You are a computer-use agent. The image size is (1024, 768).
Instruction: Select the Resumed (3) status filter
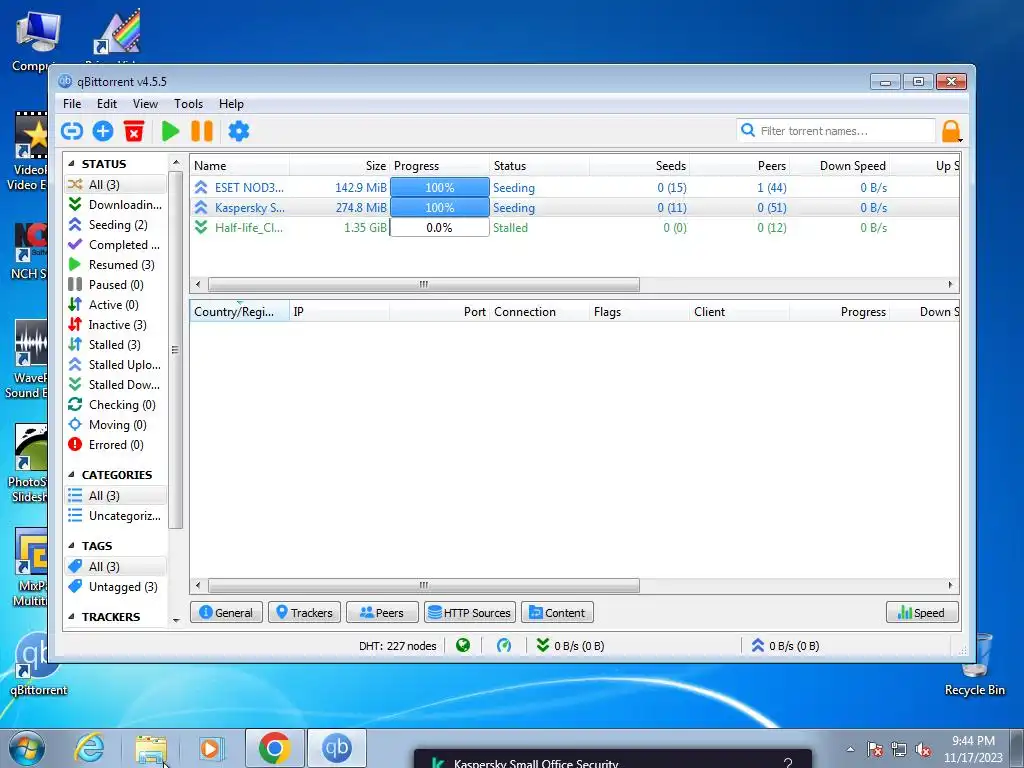pos(116,264)
